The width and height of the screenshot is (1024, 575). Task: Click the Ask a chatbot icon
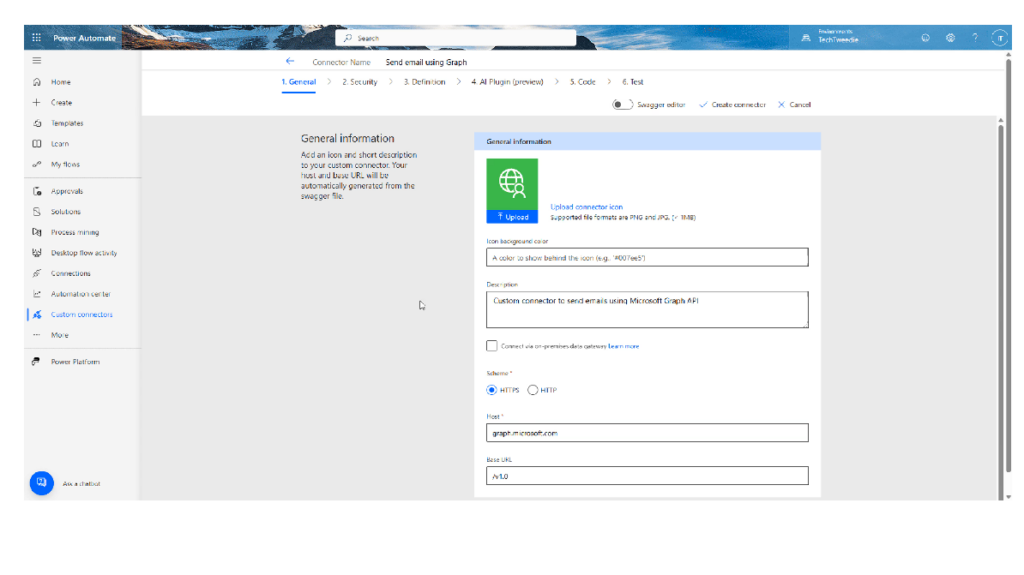coord(41,483)
